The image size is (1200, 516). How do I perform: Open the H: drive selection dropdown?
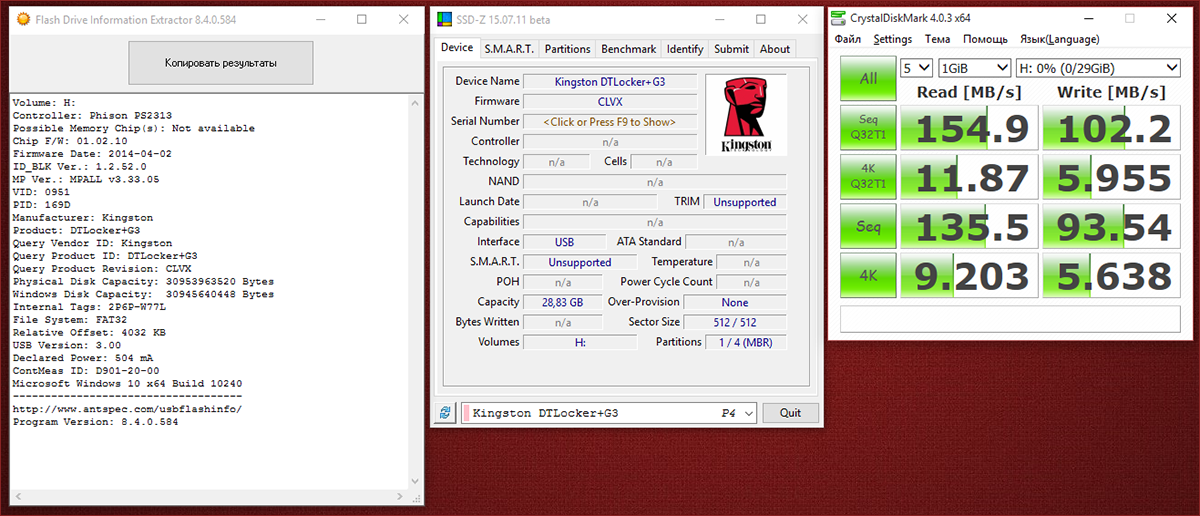(1098, 68)
